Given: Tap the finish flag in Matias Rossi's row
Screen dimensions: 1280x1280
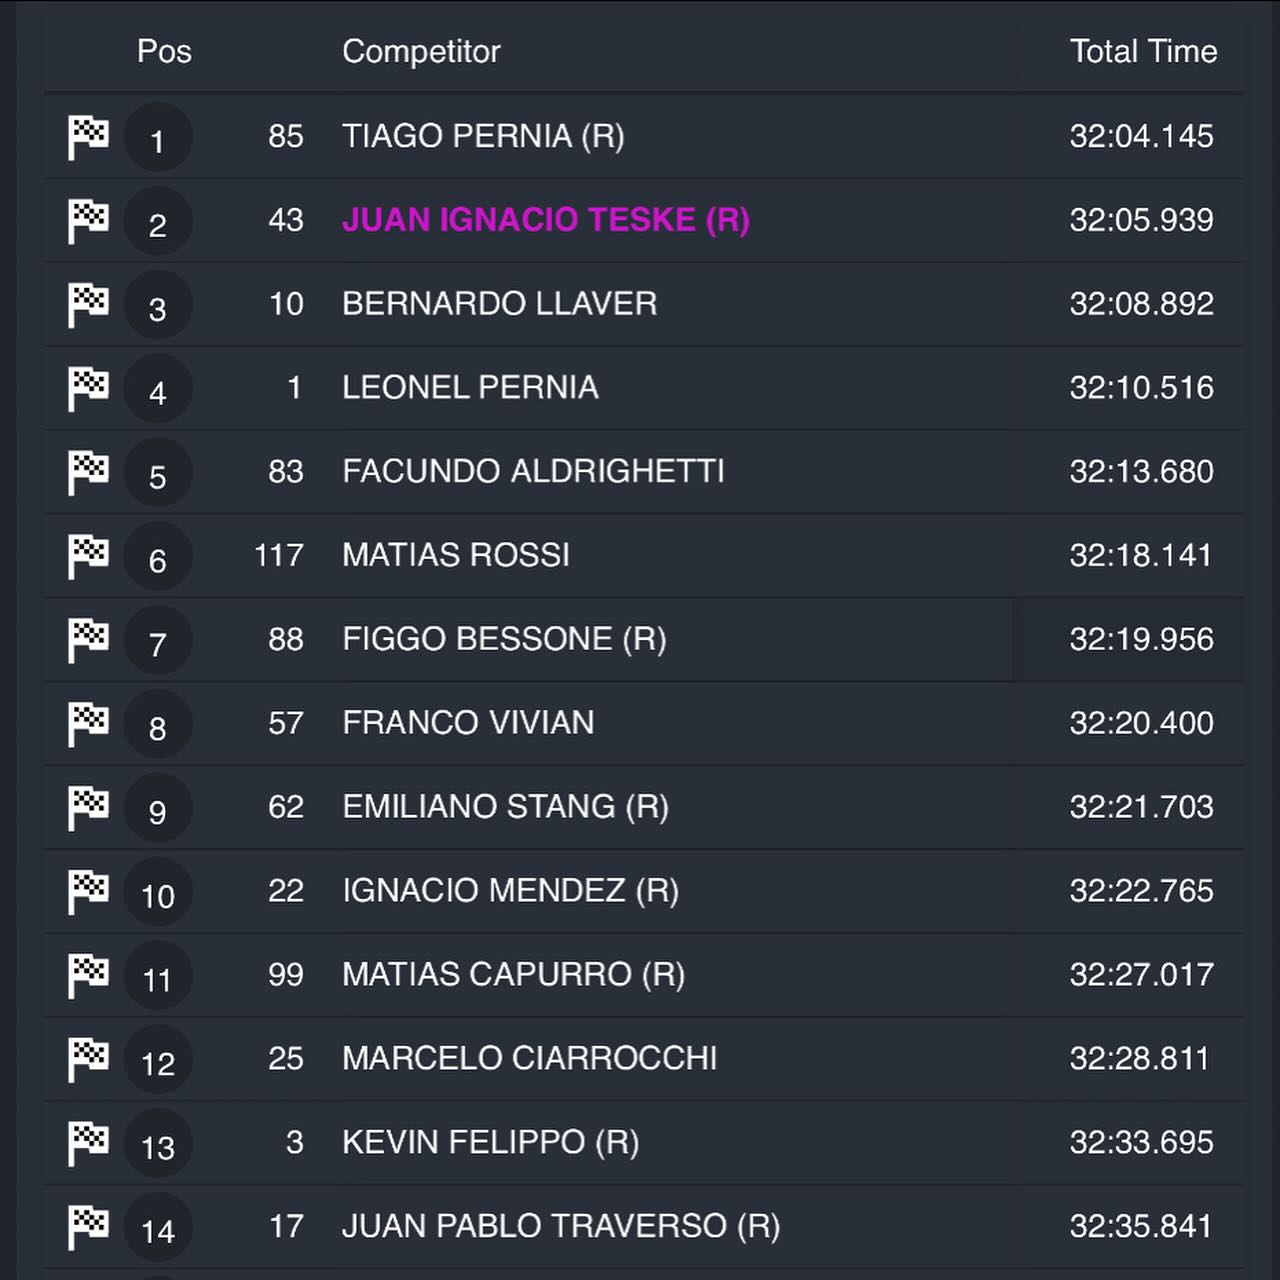Looking at the screenshot, I should point(88,557).
